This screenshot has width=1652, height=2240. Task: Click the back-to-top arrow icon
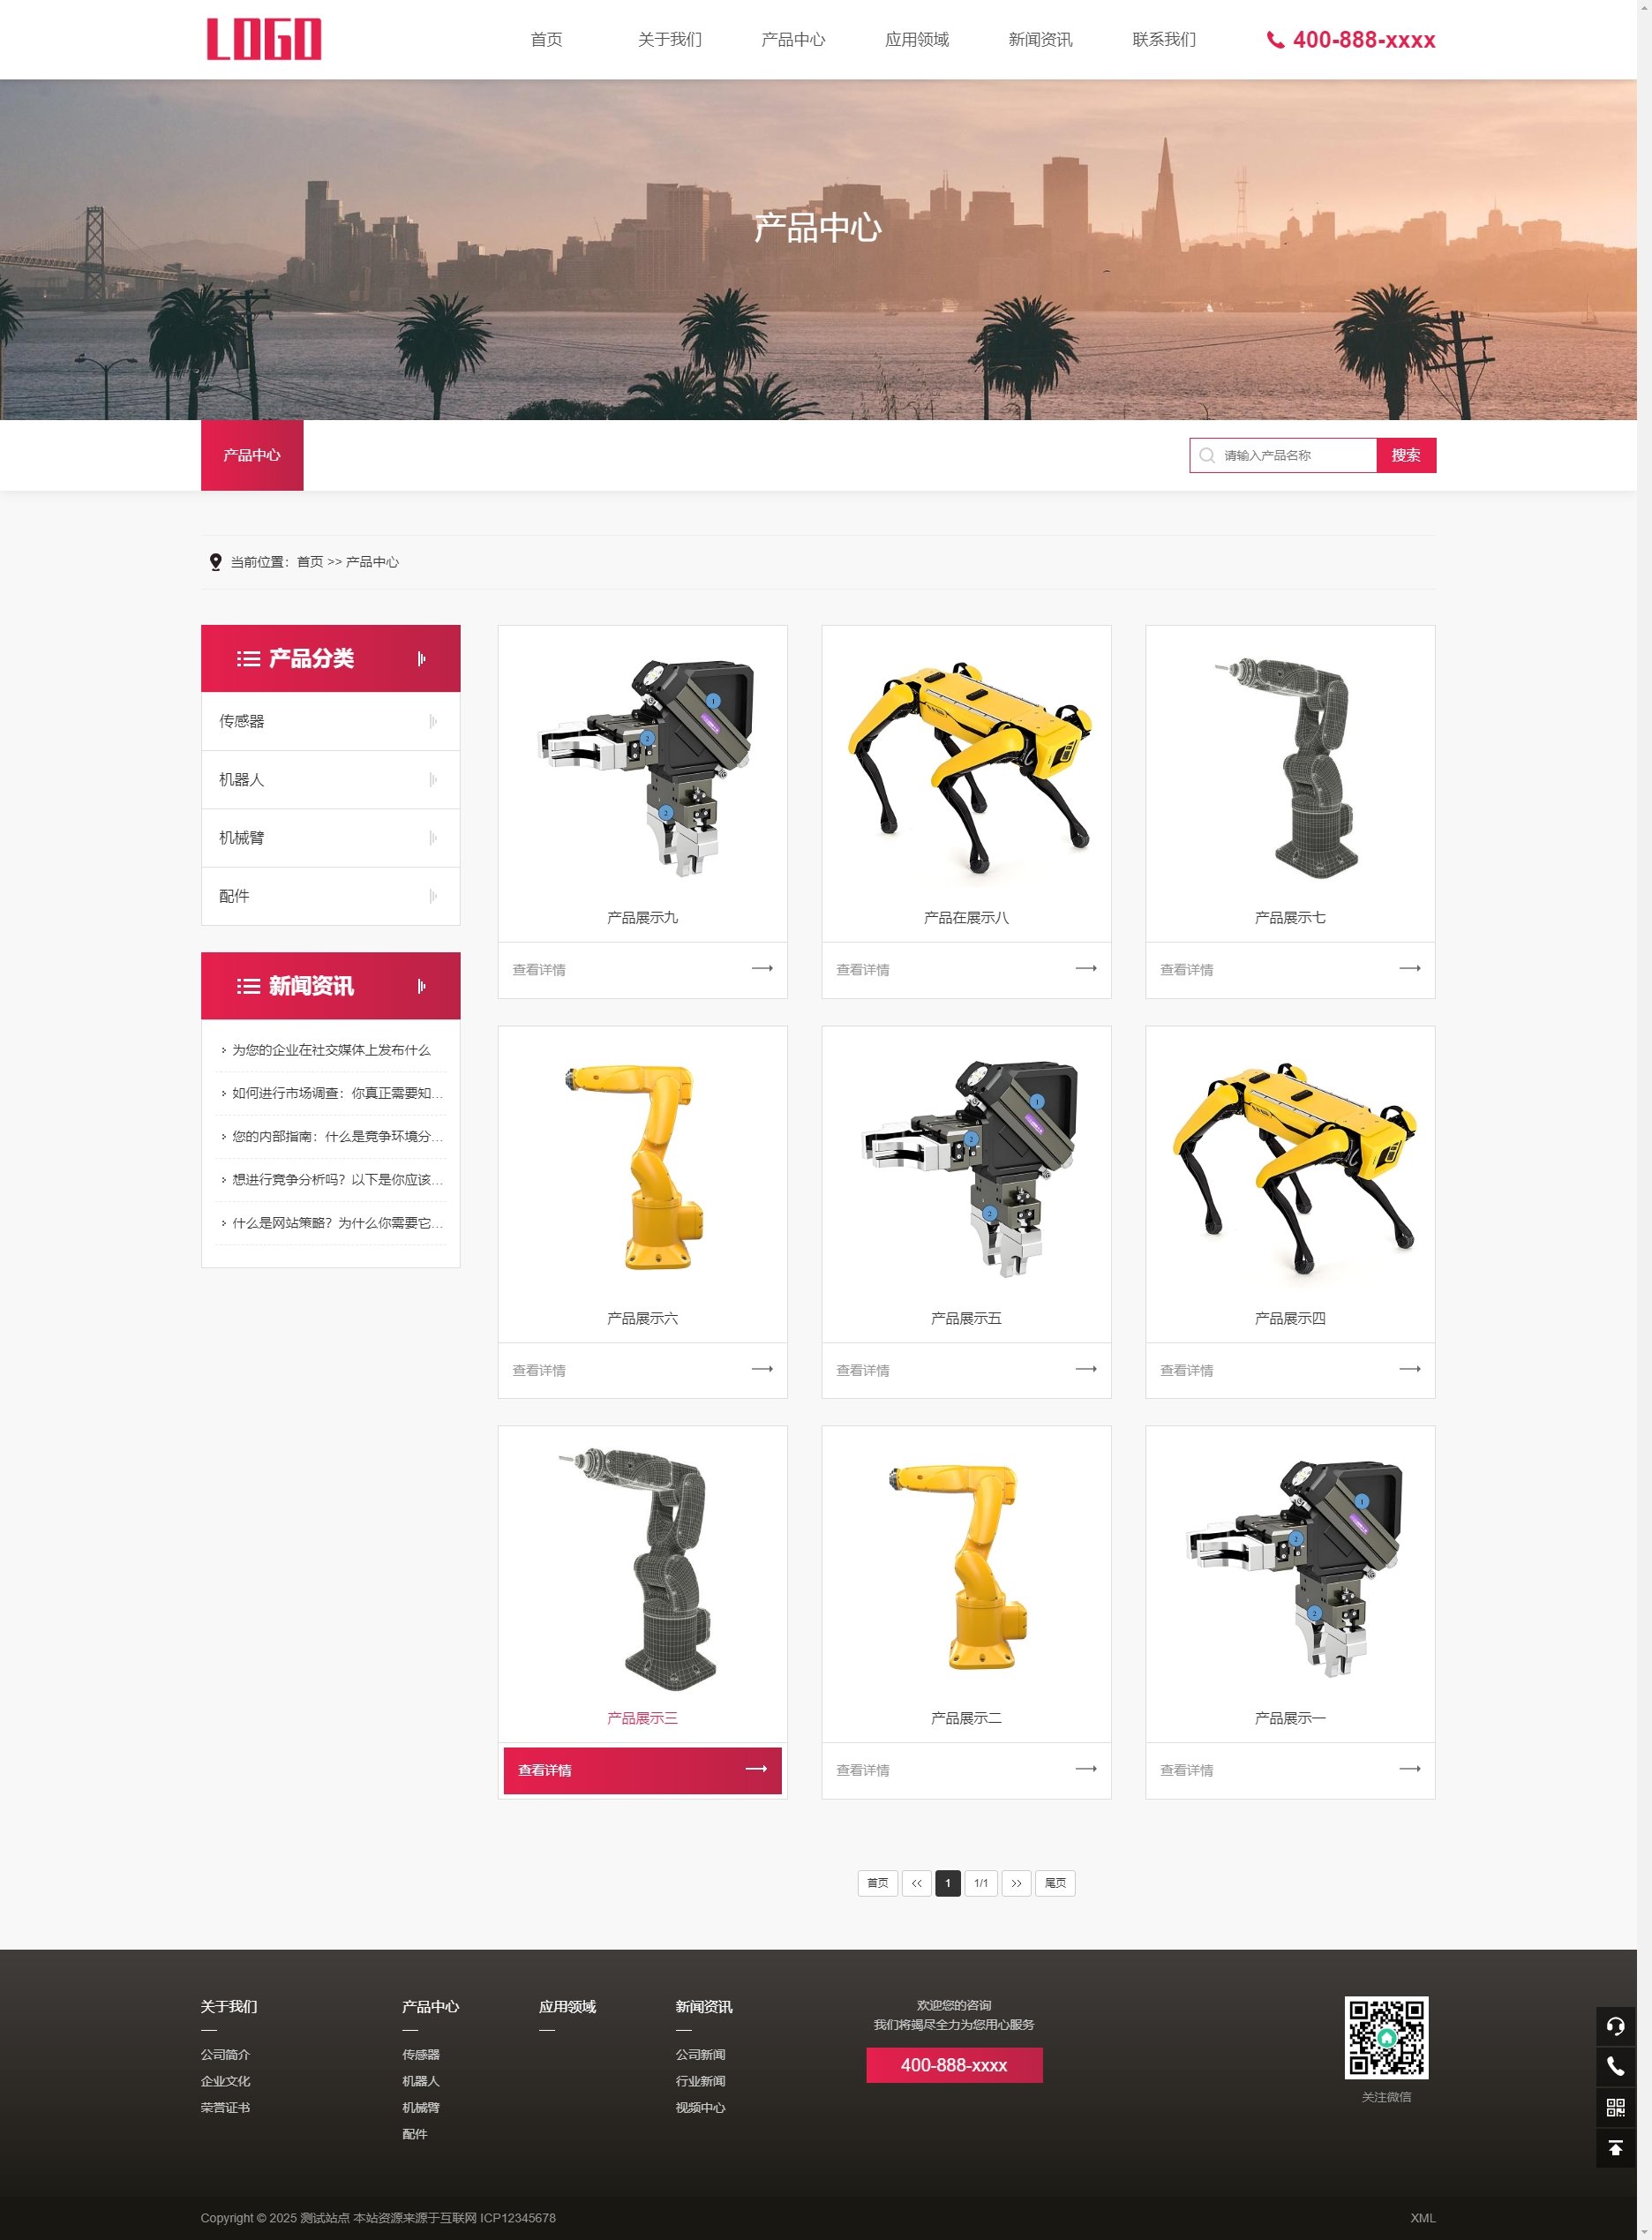1615,2148
